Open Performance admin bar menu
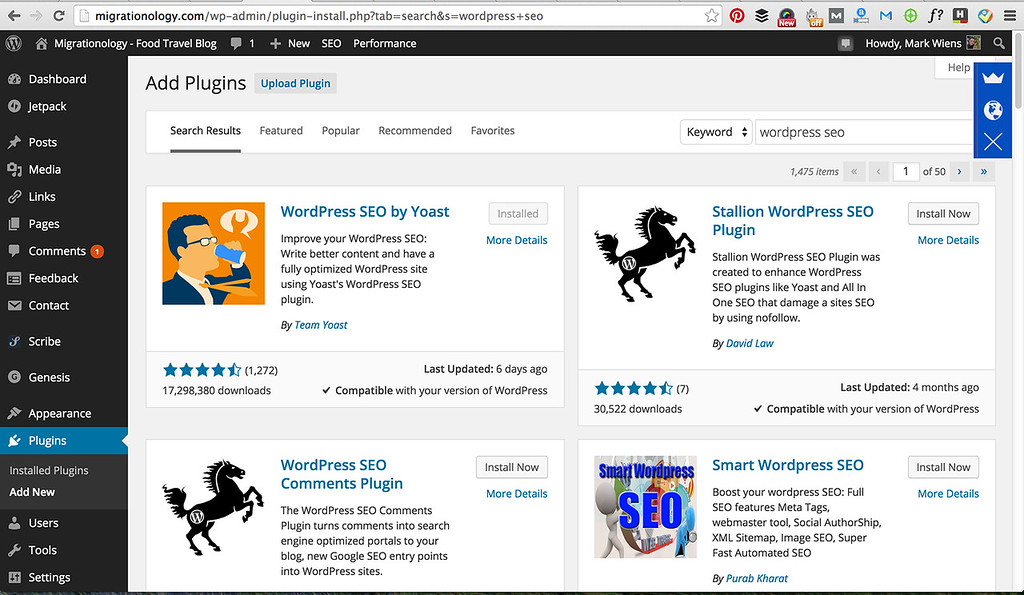The height and width of the screenshot is (595, 1024). 385,43
